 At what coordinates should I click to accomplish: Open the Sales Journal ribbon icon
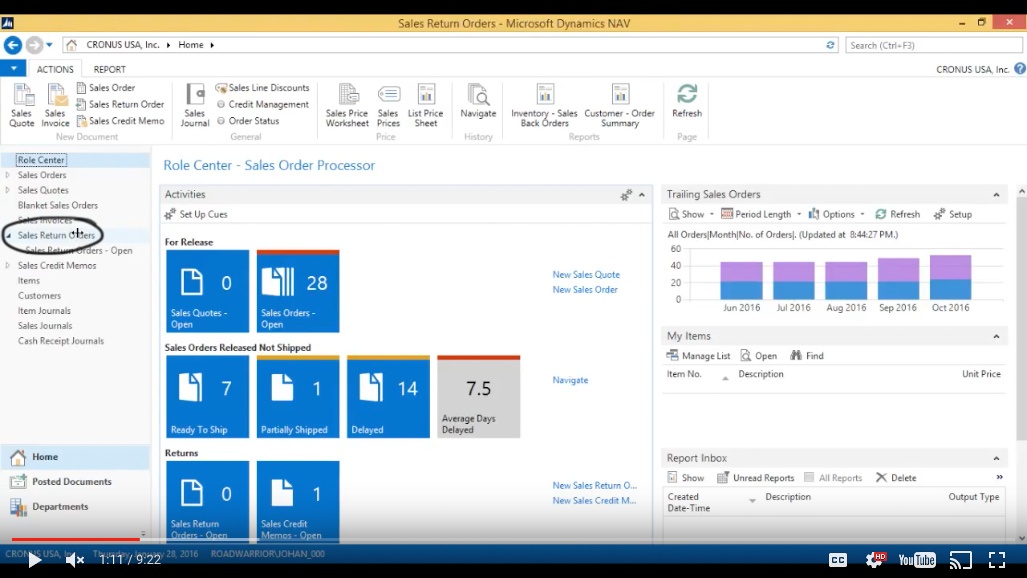tap(195, 105)
